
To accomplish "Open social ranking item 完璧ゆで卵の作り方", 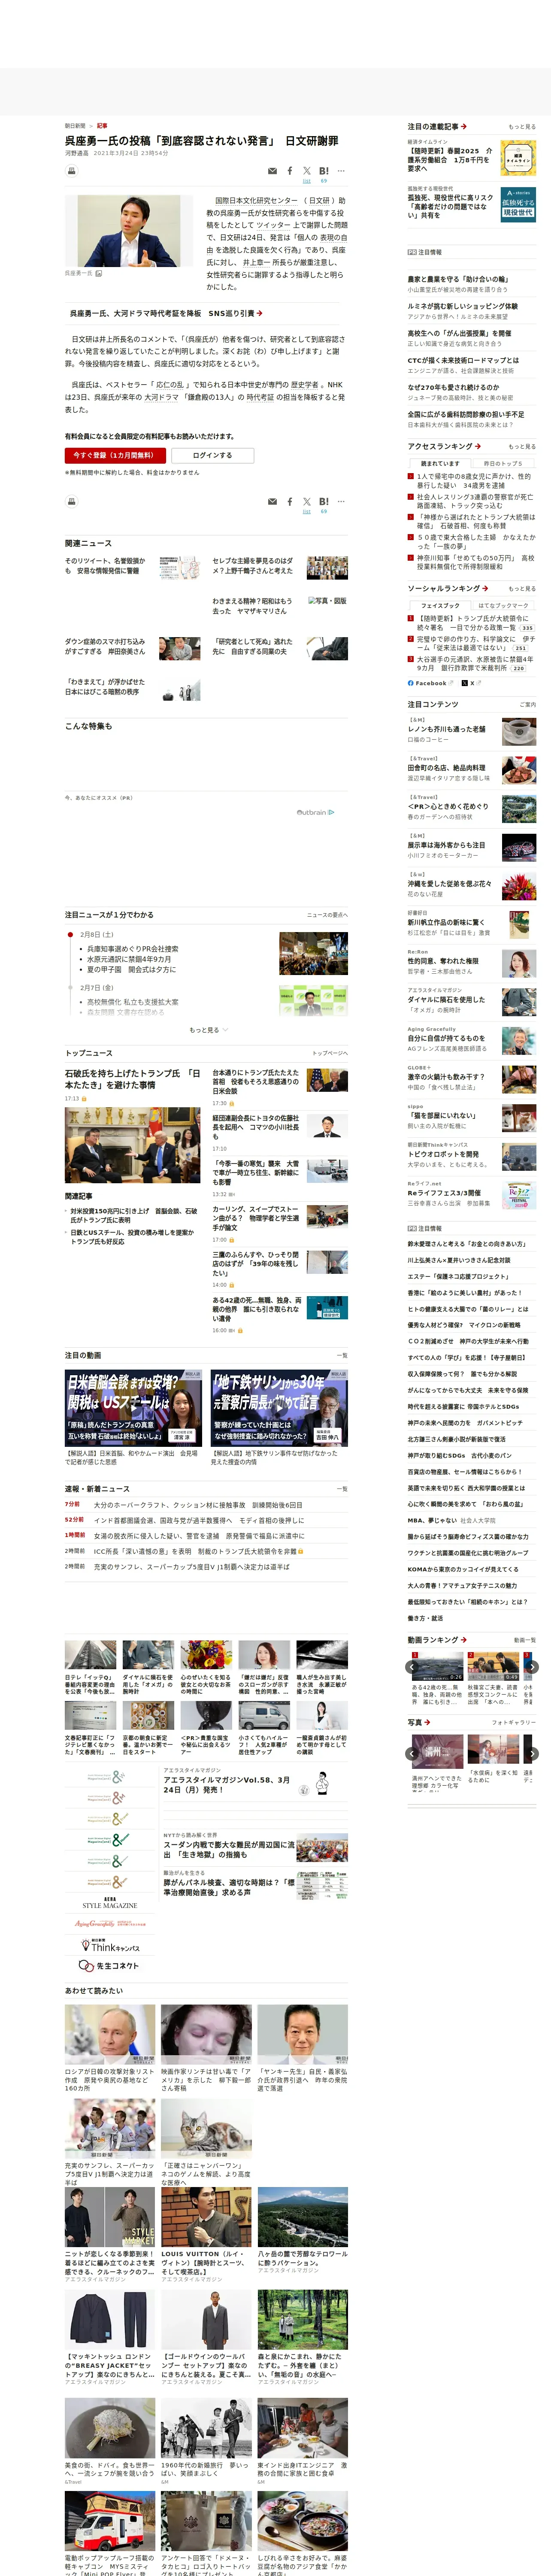I will click(x=475, y=643).
